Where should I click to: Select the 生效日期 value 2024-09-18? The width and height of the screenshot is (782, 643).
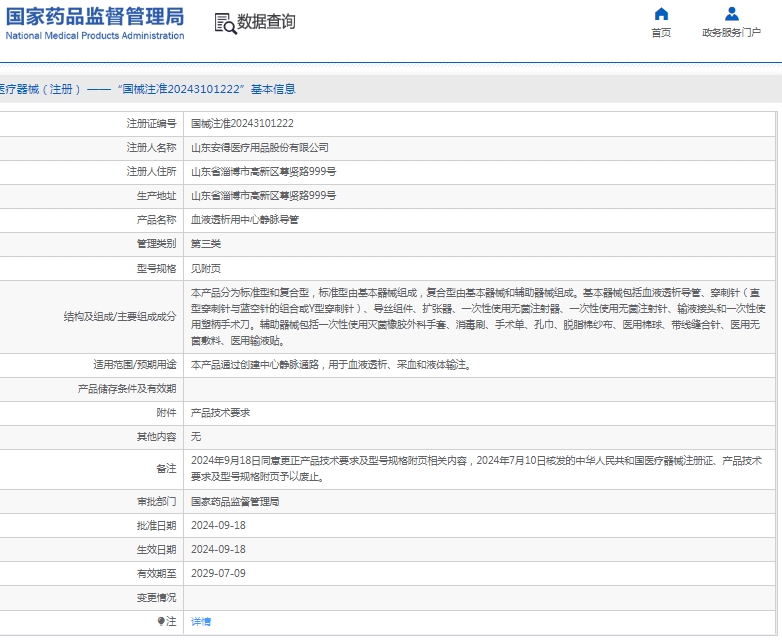218,549
